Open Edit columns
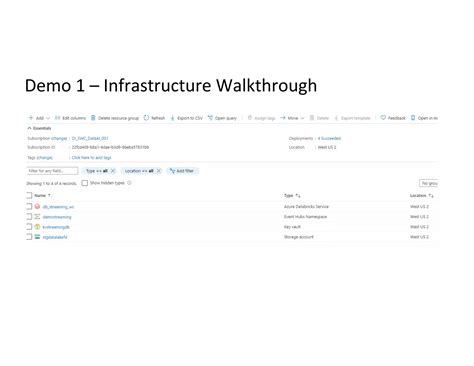Viewport: 474px width, 366px height. click(70, 118)
